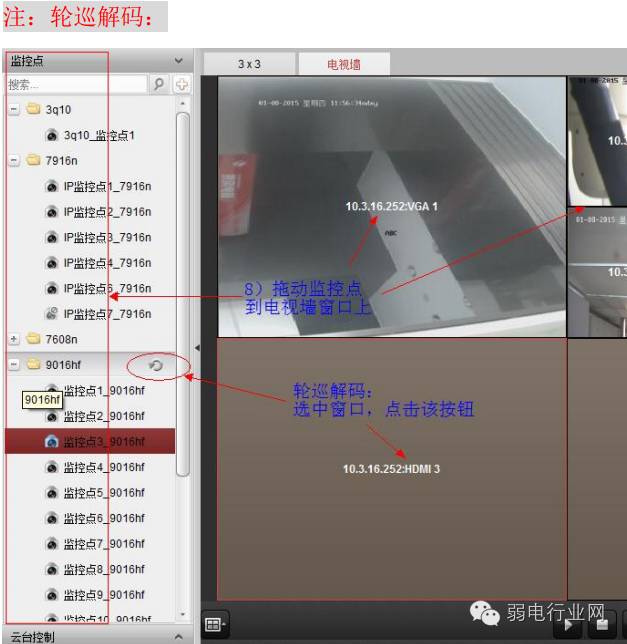Screen dimensions: 627x644
Task: Click the 3q10 folder icon
Action: pyautogui.click(x=33, y=109)
